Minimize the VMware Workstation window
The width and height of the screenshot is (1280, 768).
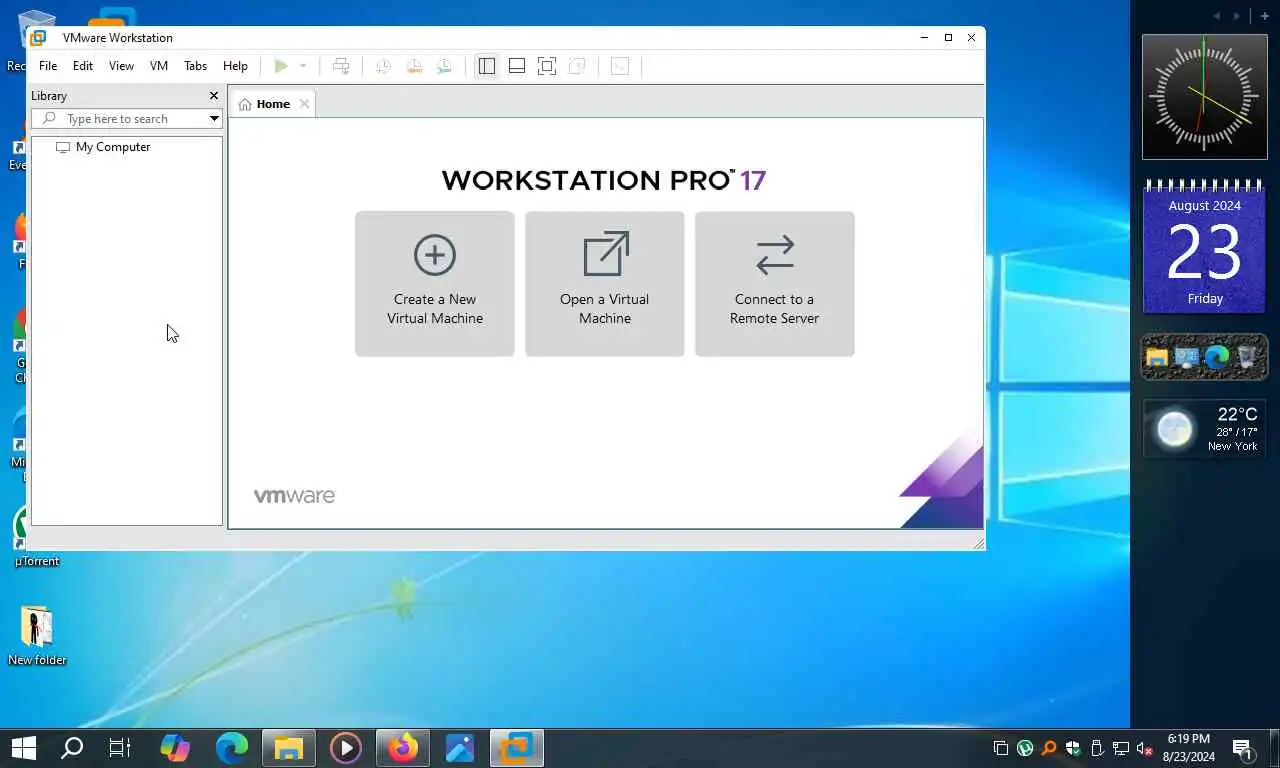coord(924,38)
